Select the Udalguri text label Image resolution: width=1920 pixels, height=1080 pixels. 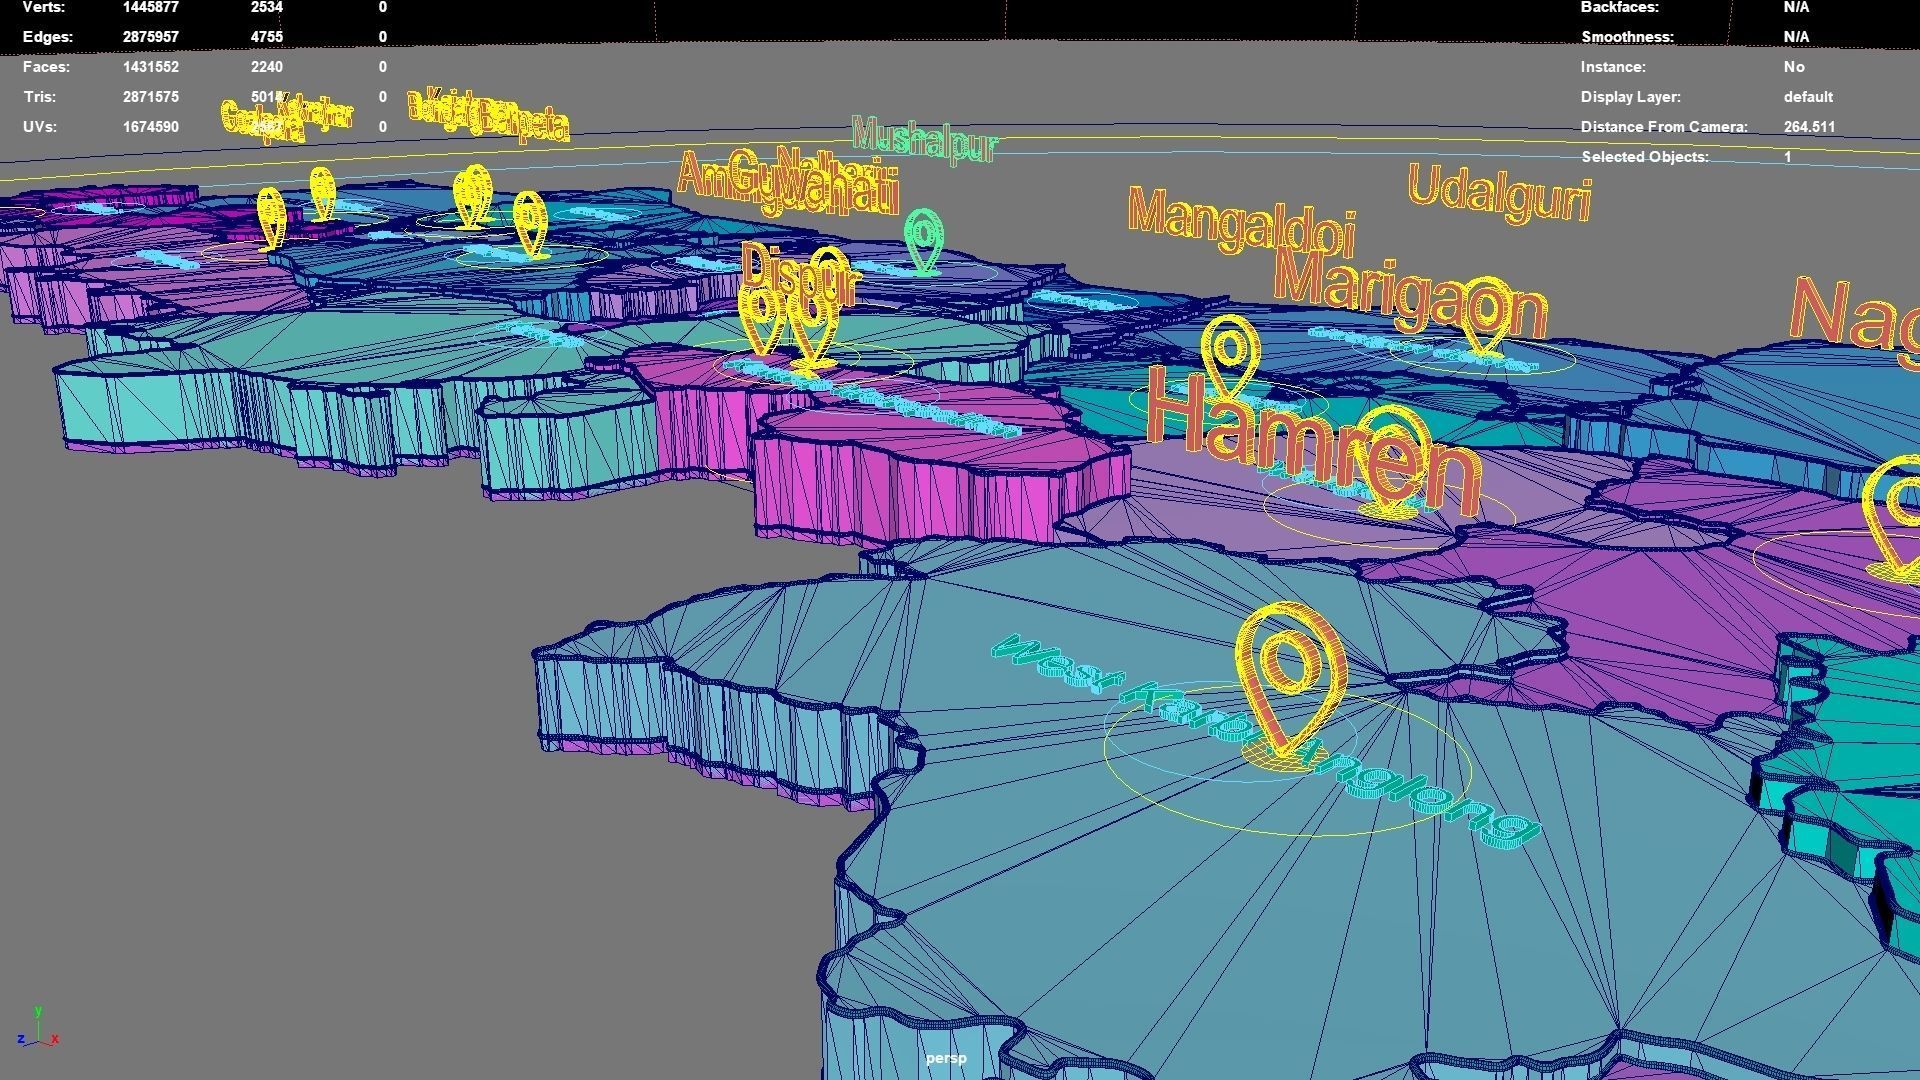1499,192
